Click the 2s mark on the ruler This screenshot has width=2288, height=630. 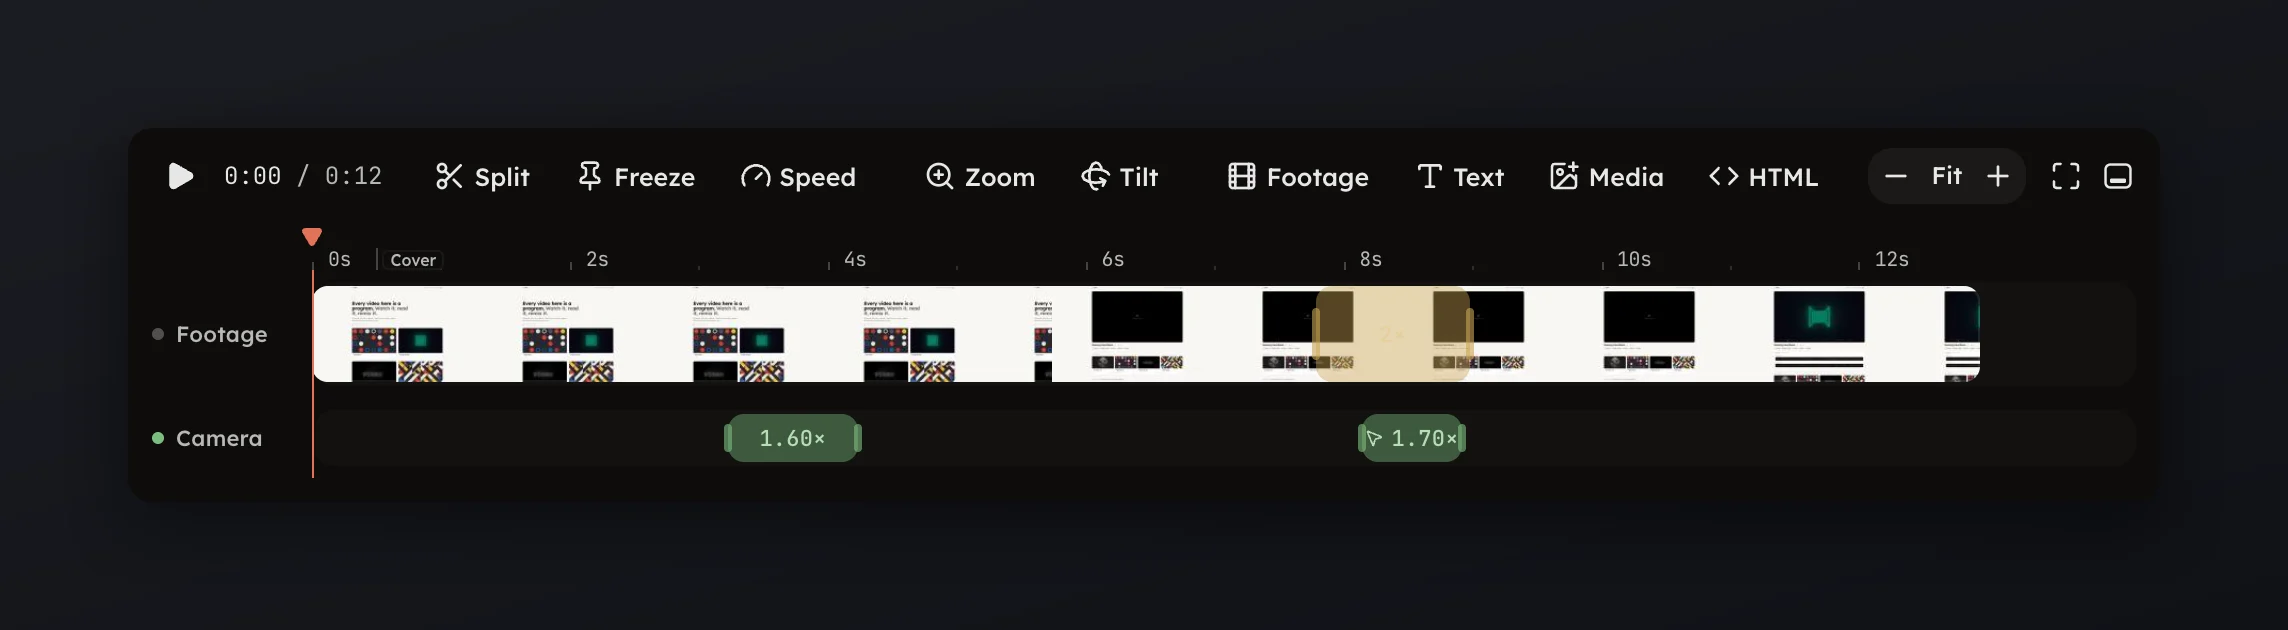(x=597, y=260)
